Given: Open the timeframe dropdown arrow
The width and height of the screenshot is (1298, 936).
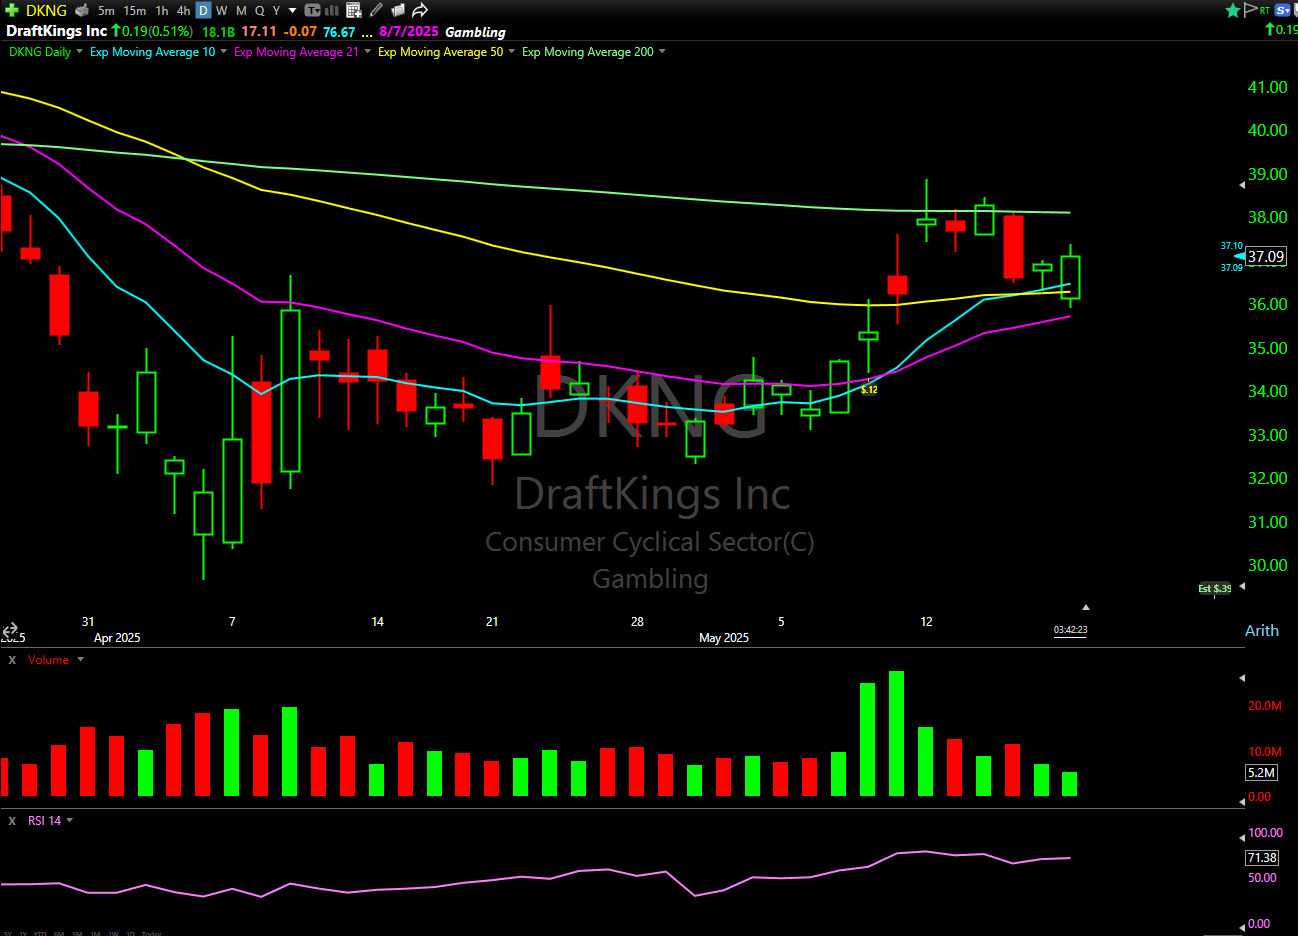Looking at the screenshot, I should [x=293, y=11].
